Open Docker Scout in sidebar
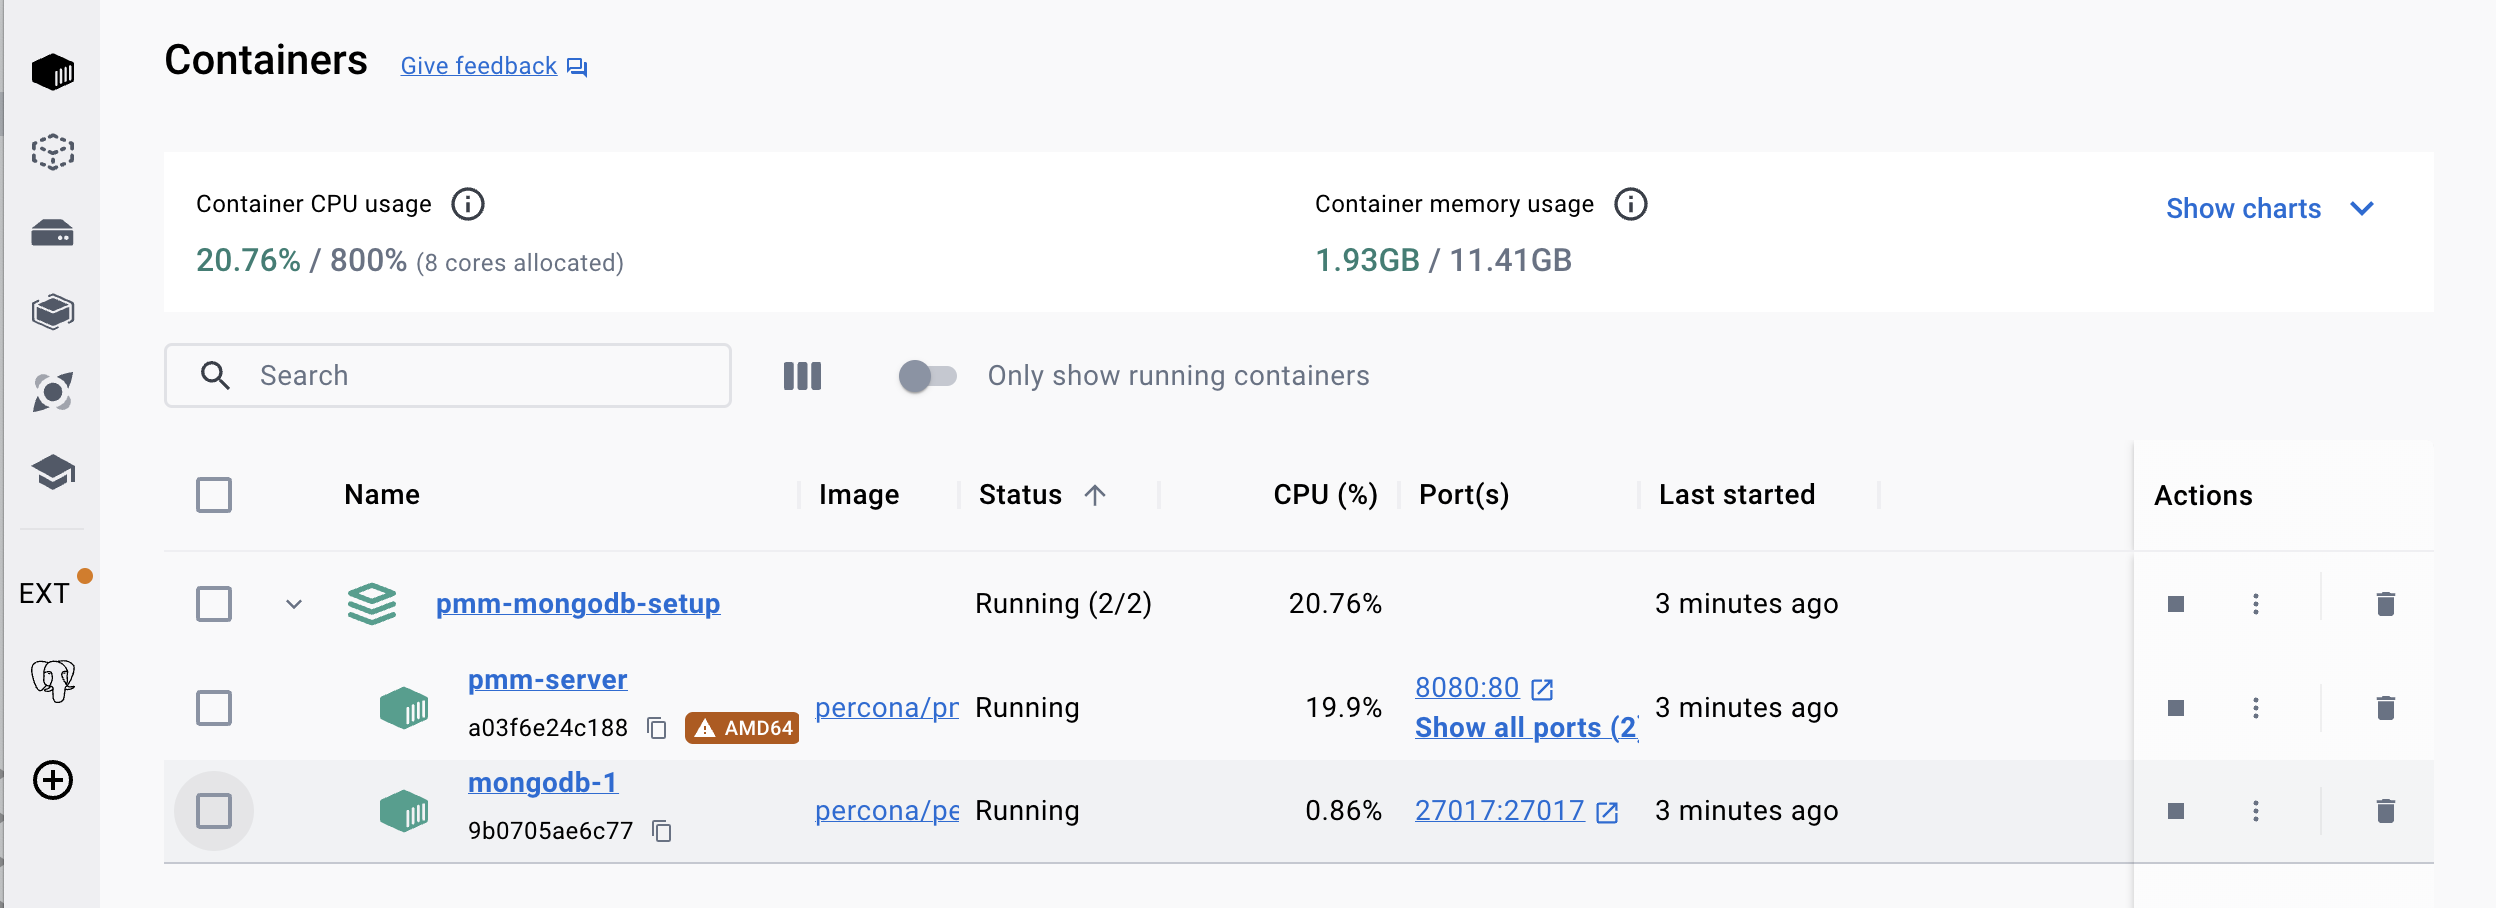The height and width of the screenshot is (908, 2496). pyautogui.click(x=53, y=392)
